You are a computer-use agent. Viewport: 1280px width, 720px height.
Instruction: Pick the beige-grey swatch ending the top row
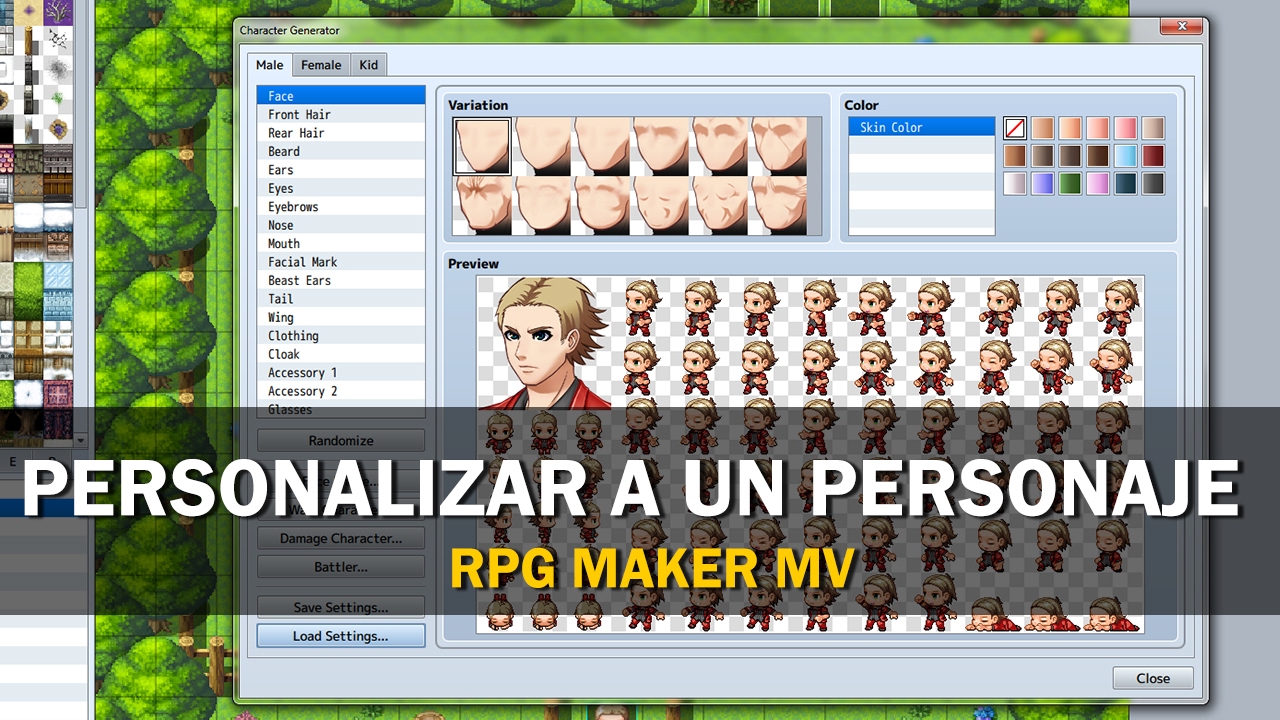(x=1154, y=128)
